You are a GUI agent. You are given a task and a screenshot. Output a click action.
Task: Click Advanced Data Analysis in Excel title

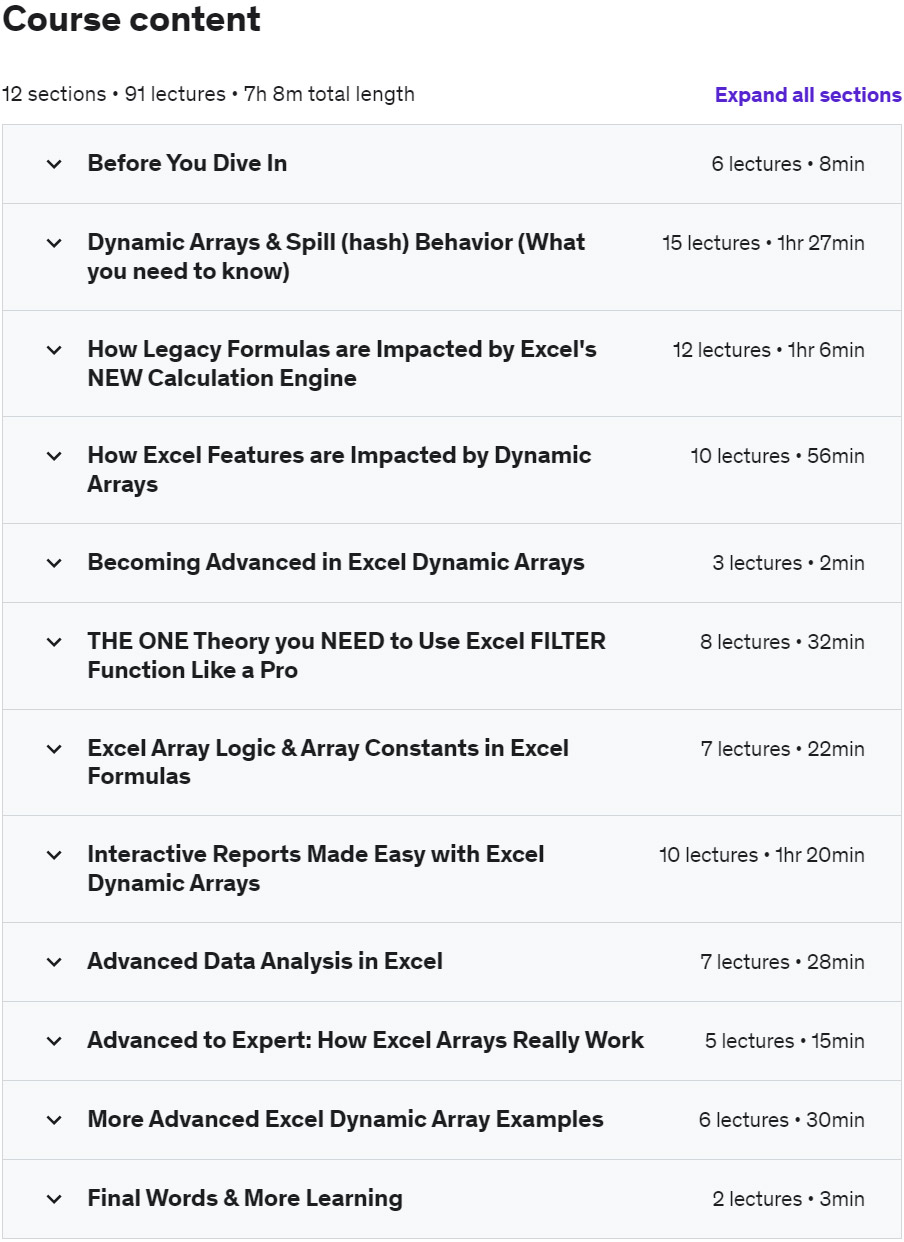click(x=265, y=961)
